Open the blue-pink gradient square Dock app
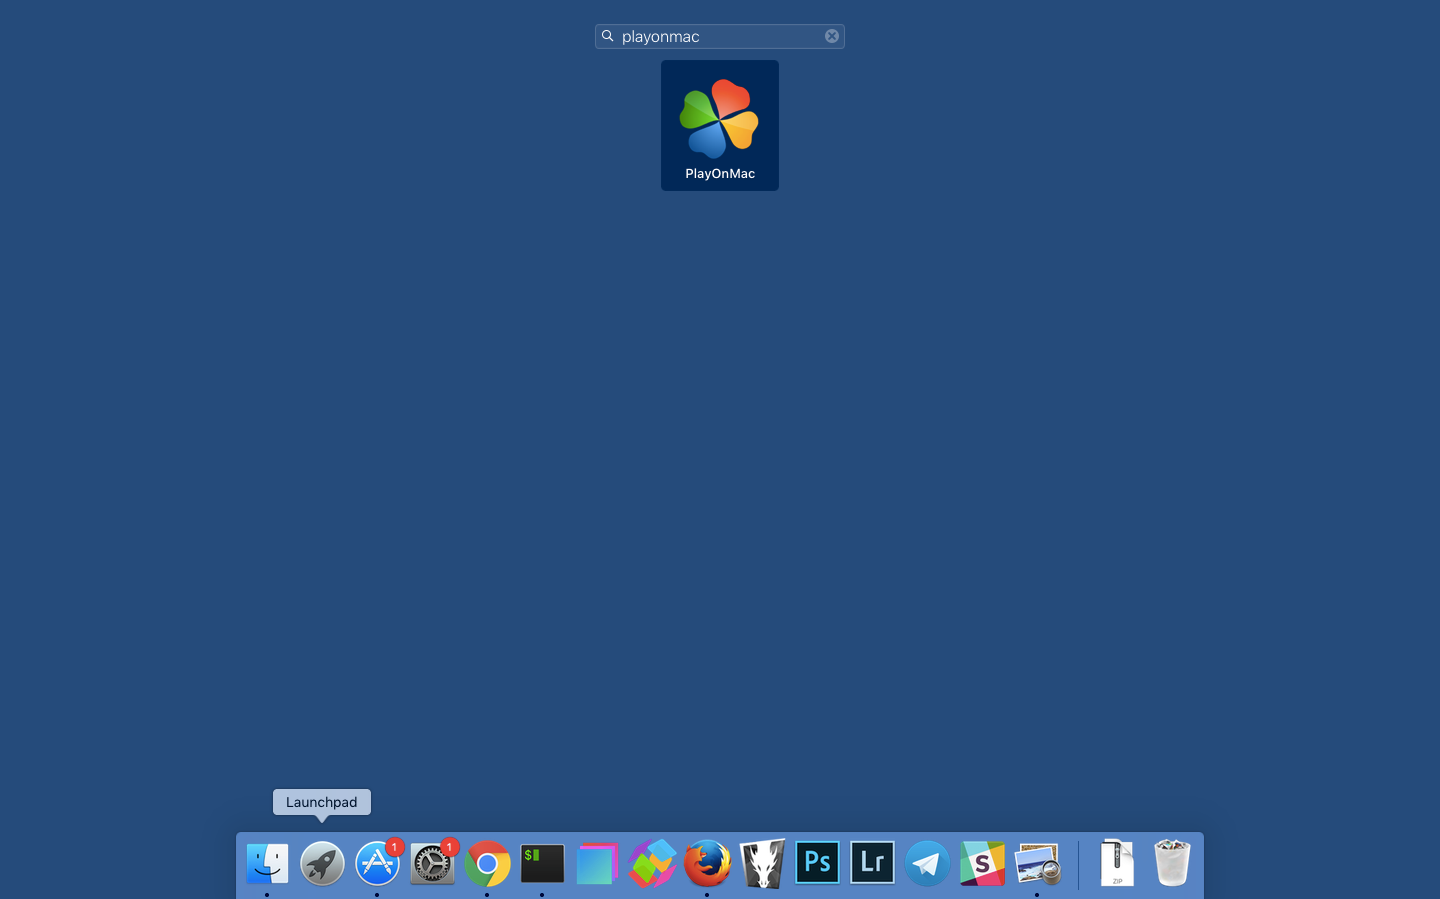This screenshot has height=899, width=1440. pos(597,863)
